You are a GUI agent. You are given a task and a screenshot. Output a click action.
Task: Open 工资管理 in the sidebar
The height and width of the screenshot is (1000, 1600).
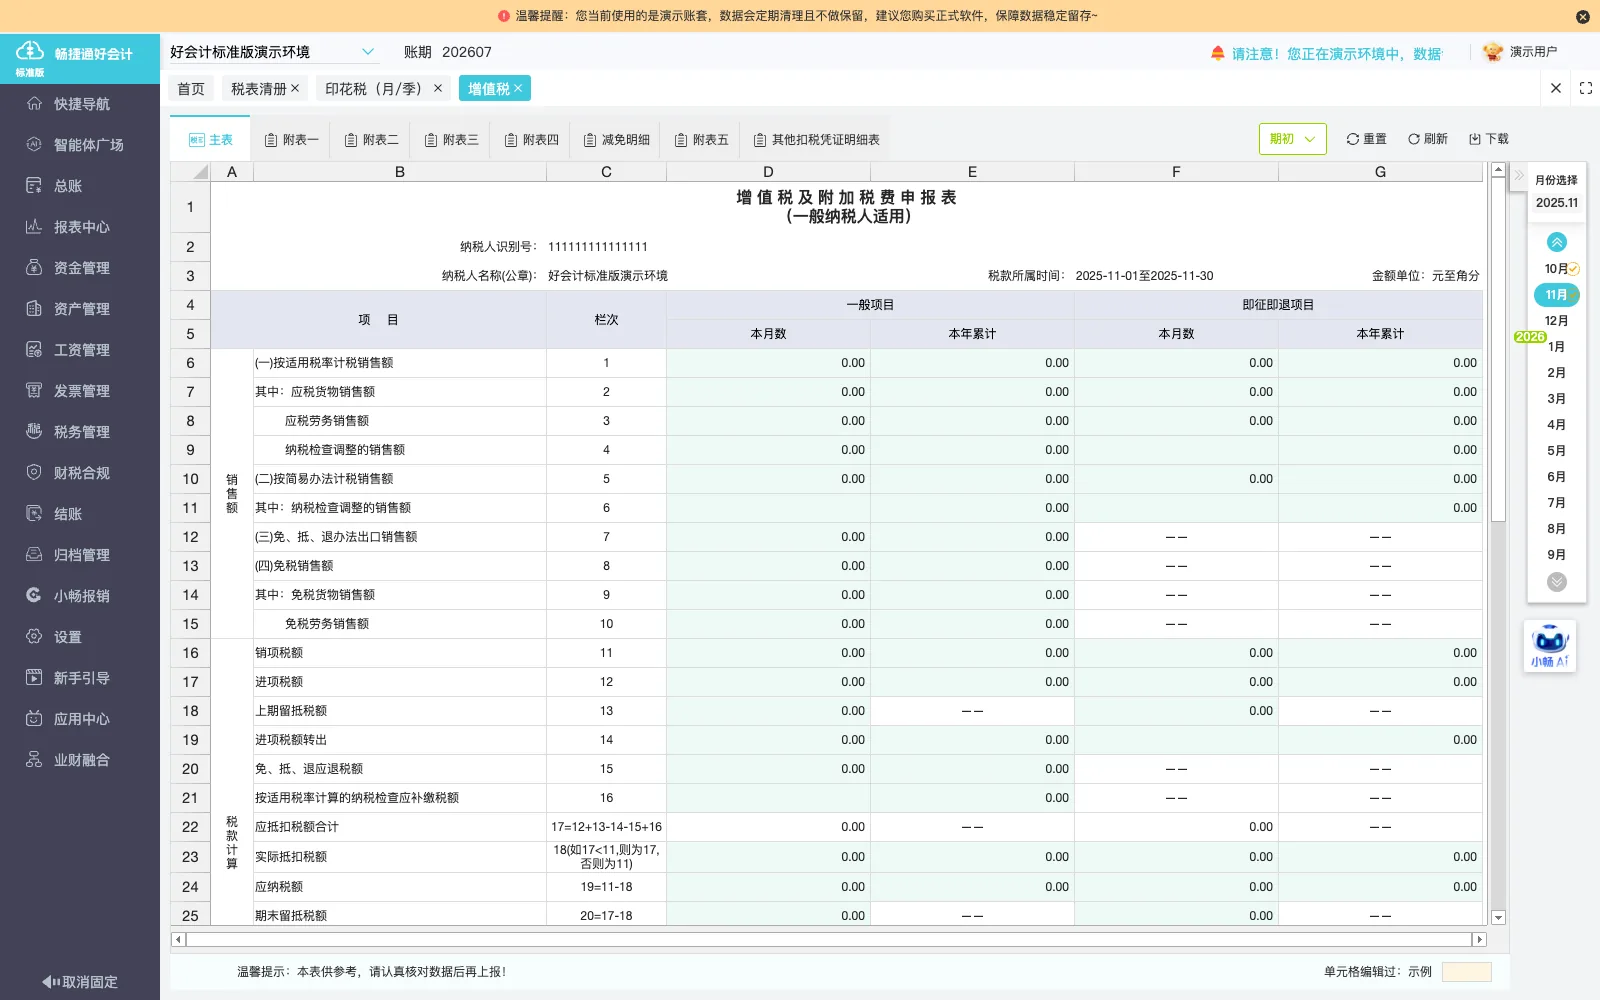[80, 350]
